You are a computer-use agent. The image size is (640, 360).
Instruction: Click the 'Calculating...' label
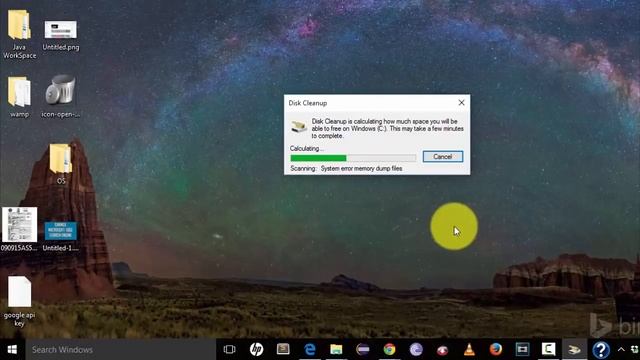307,149
